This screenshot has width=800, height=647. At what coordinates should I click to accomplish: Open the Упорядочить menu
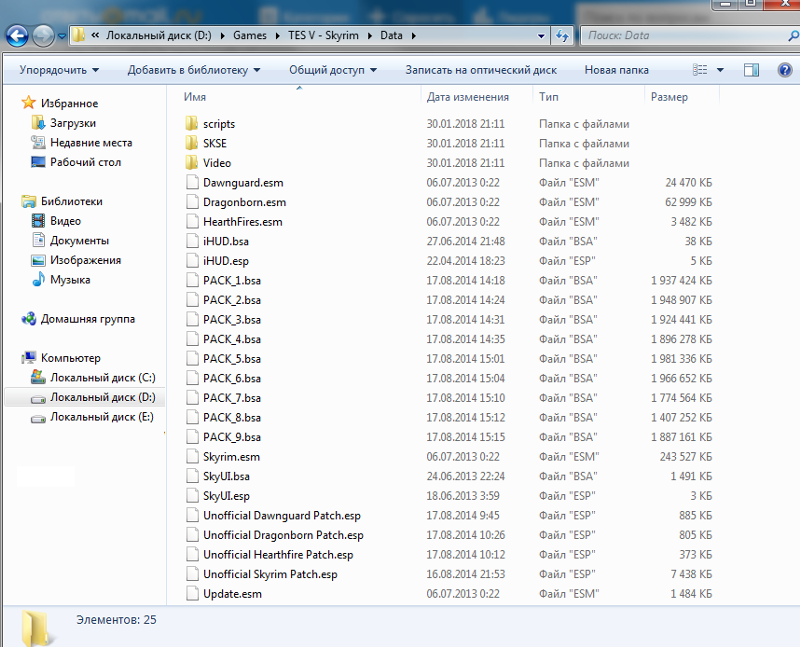59,70
